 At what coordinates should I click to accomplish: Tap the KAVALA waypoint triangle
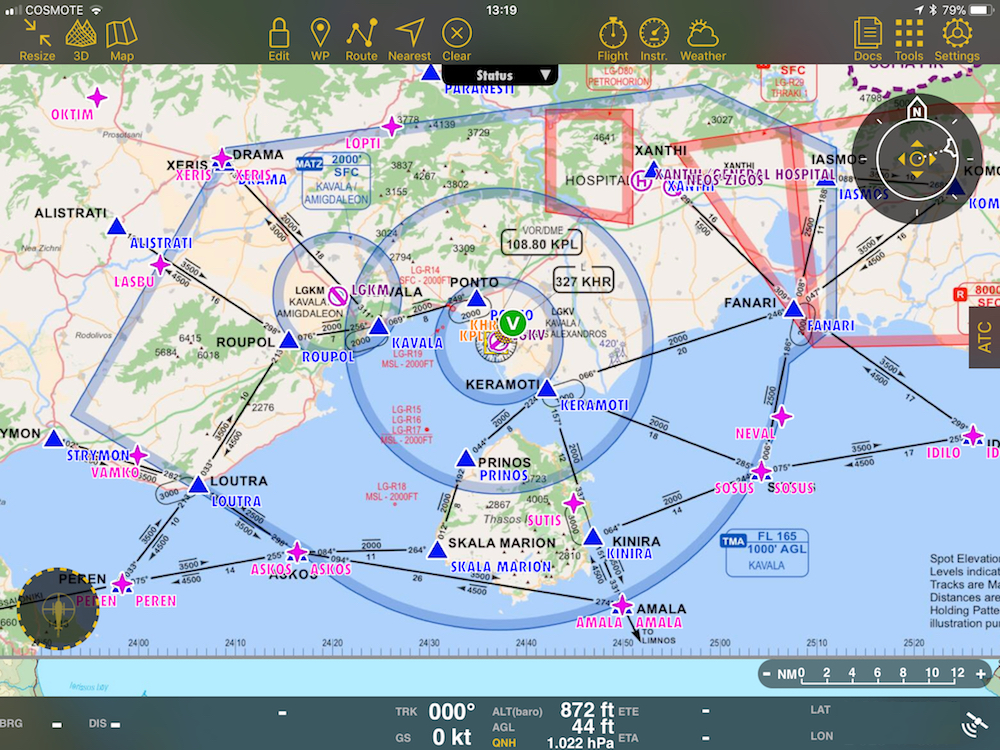[379, 327]
